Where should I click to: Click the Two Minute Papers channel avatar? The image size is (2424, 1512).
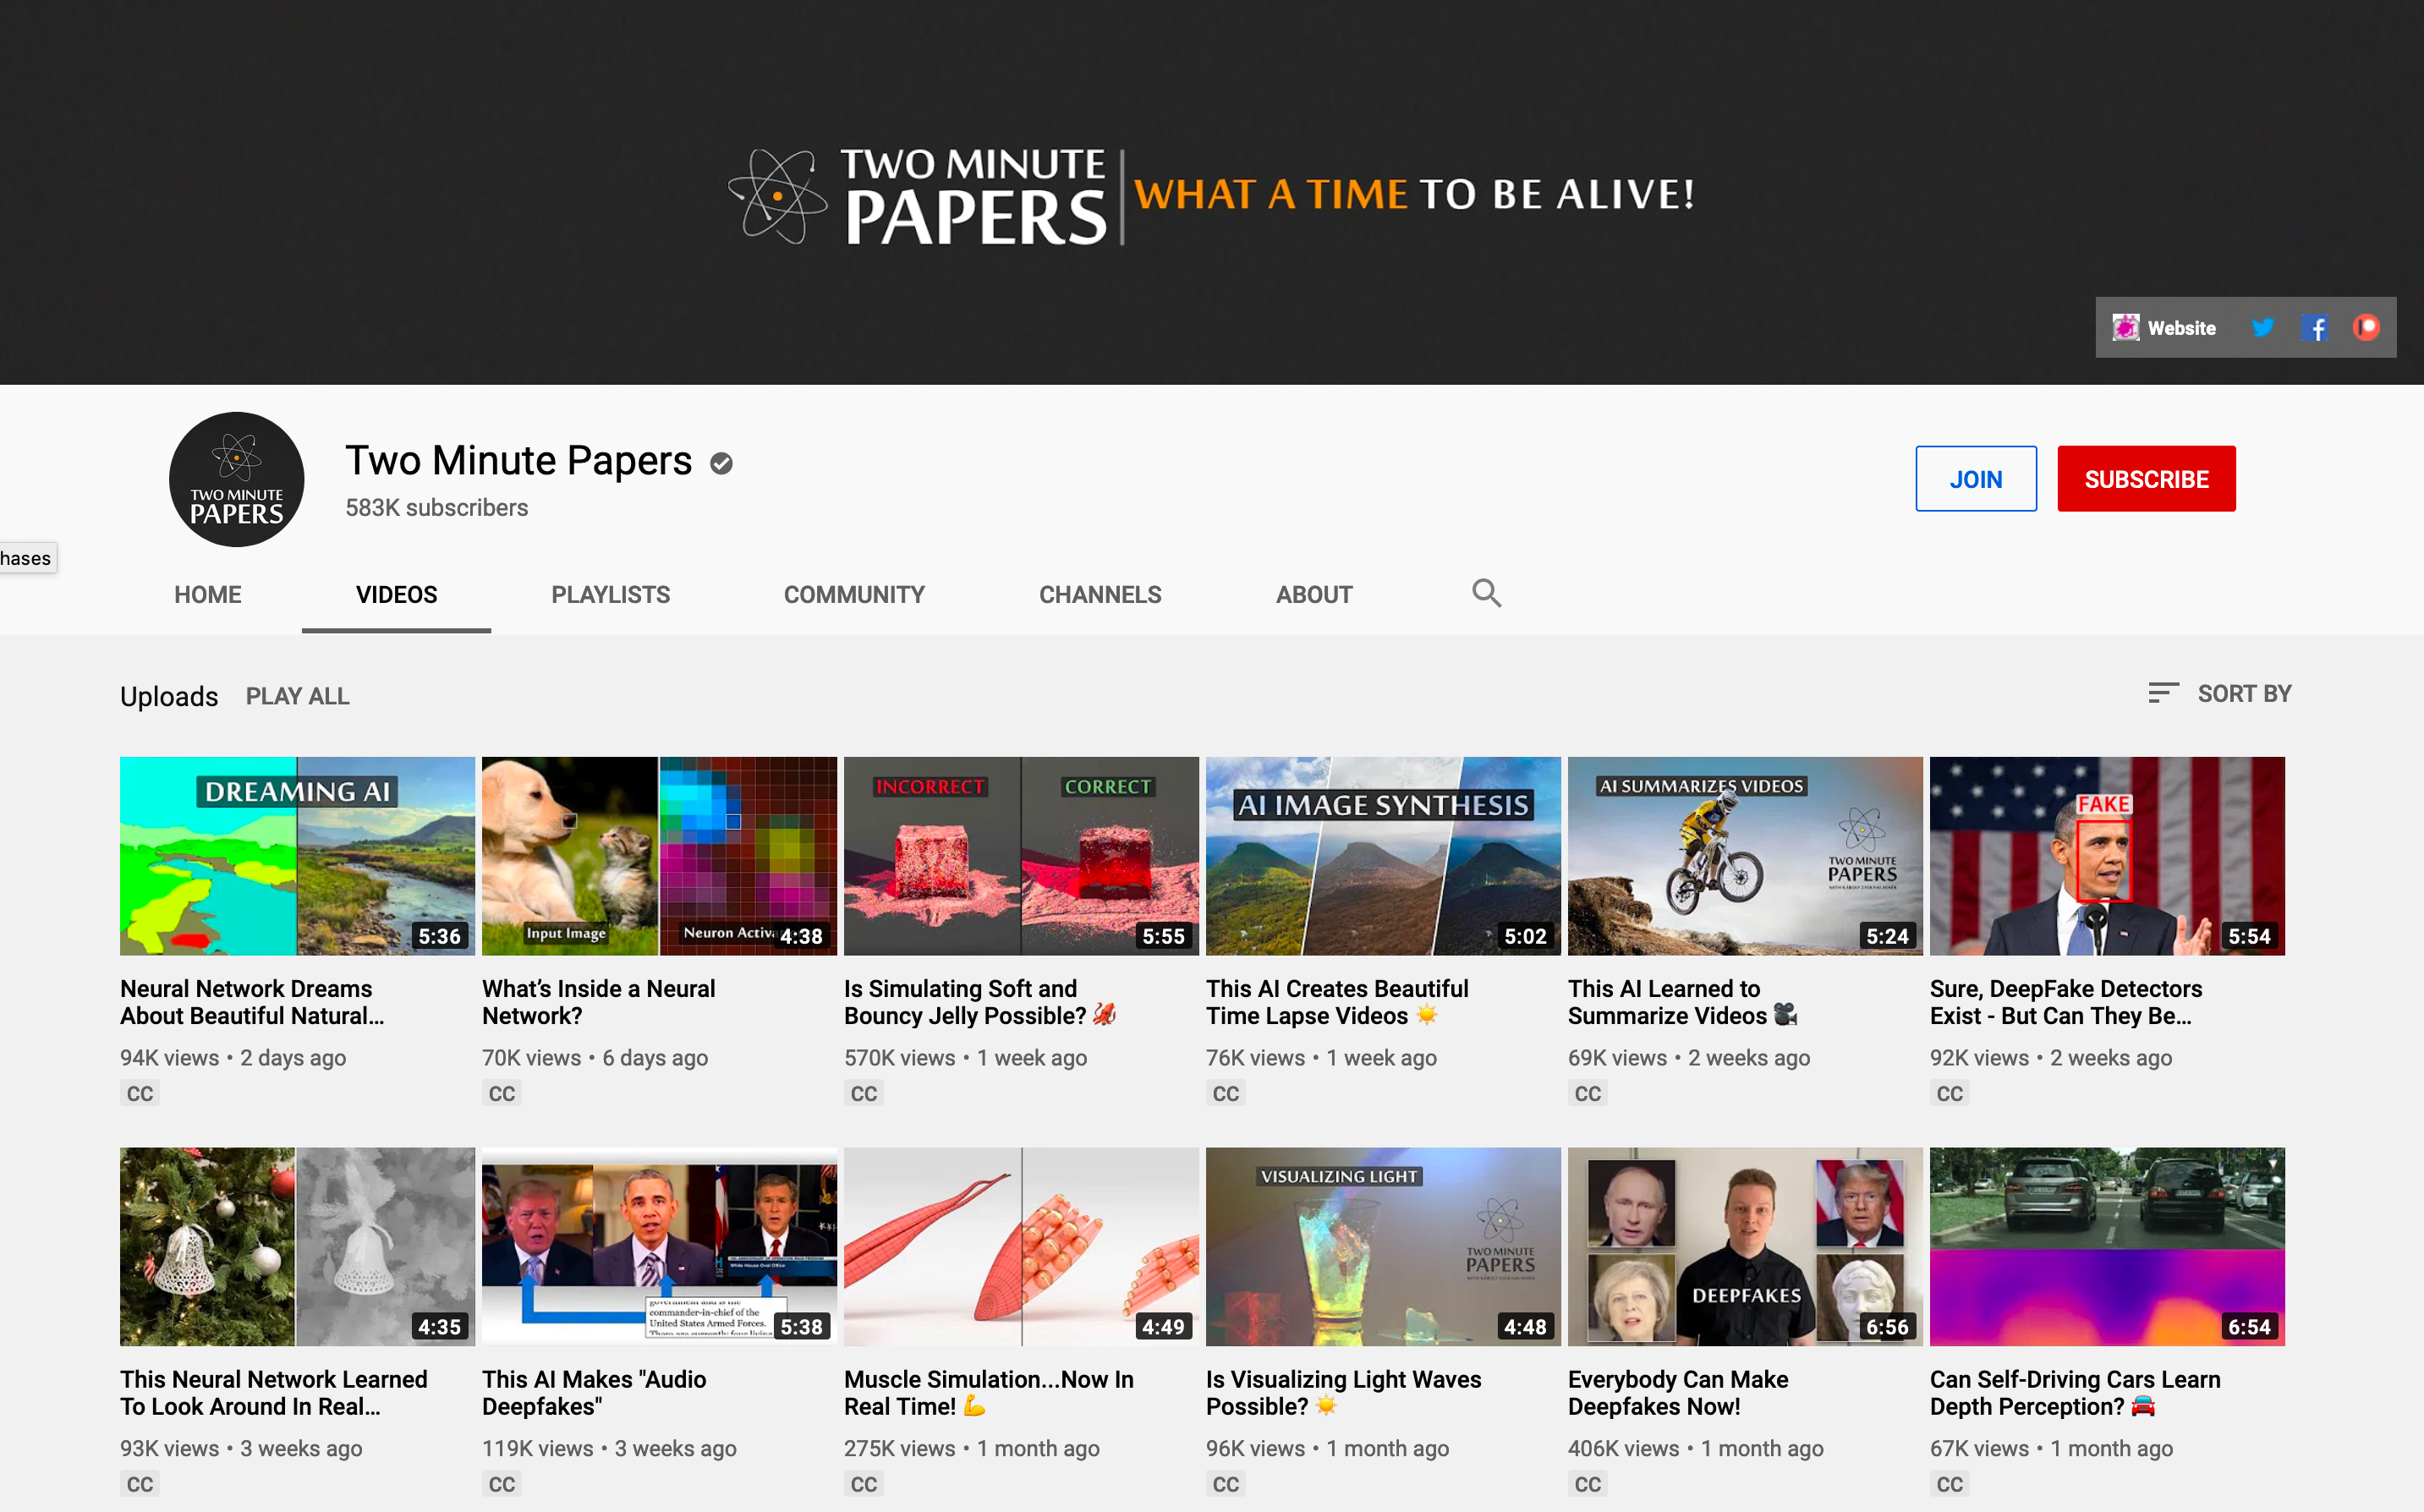[x=237, y=479]
